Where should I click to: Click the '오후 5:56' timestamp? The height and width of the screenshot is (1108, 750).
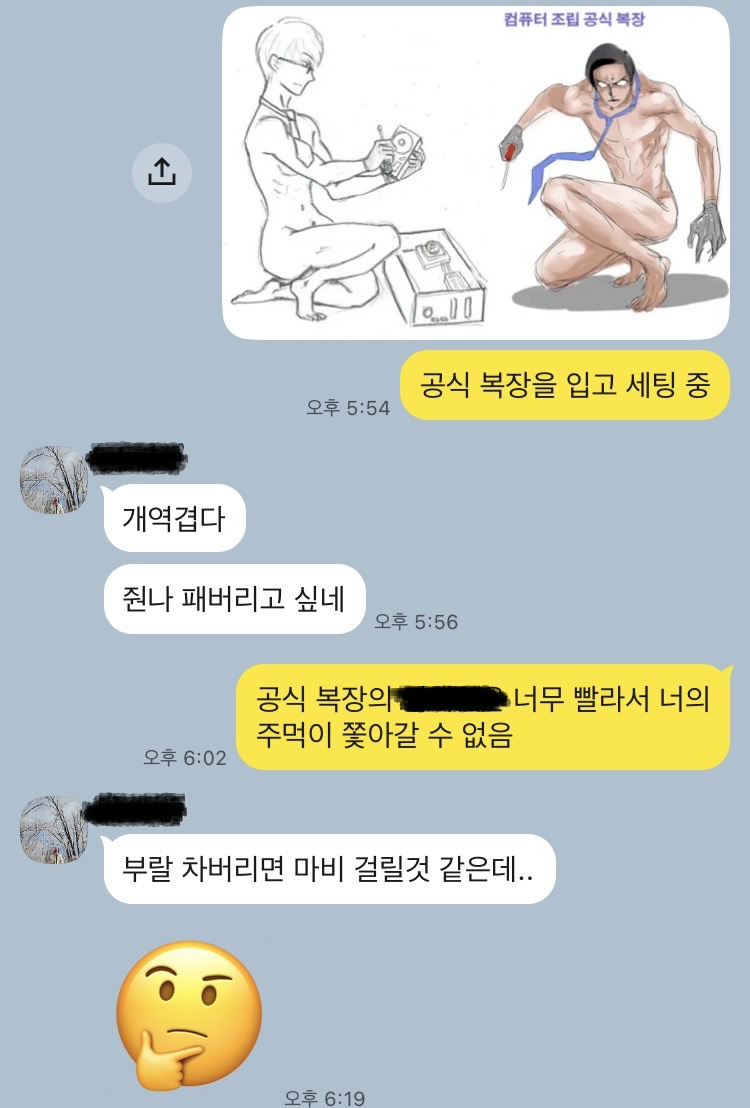click(x=416, y=622)
